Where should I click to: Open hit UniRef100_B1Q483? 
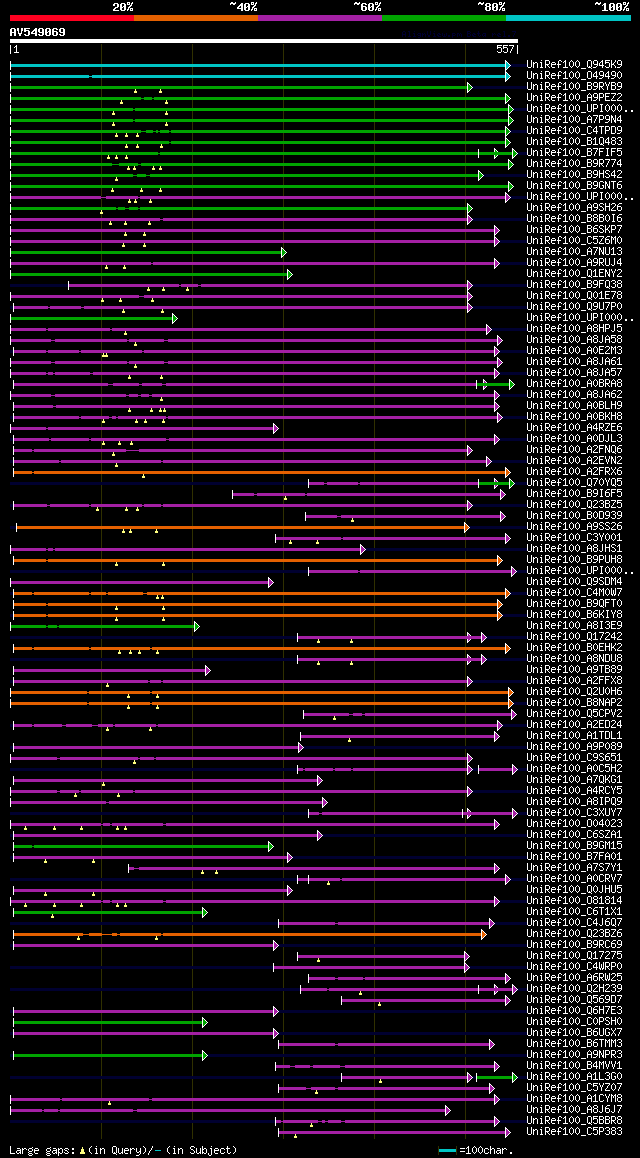(574, 141)
